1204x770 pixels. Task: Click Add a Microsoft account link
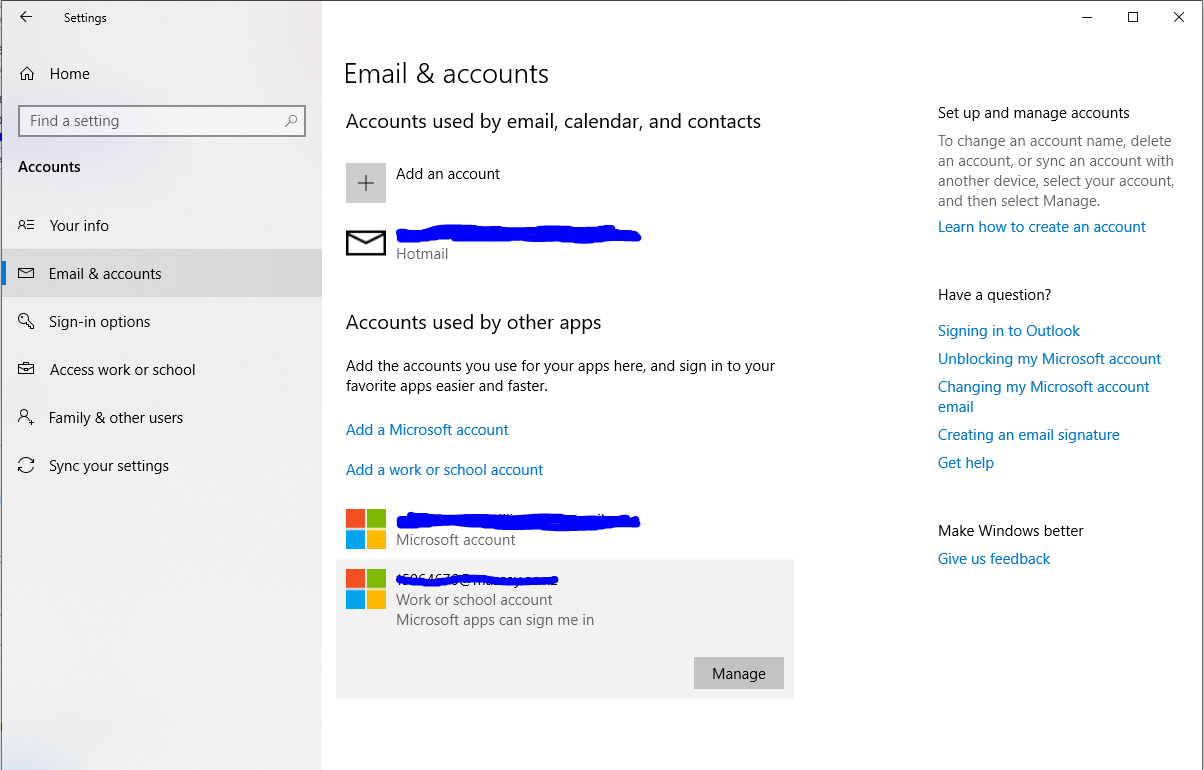(x=427, y=430)
